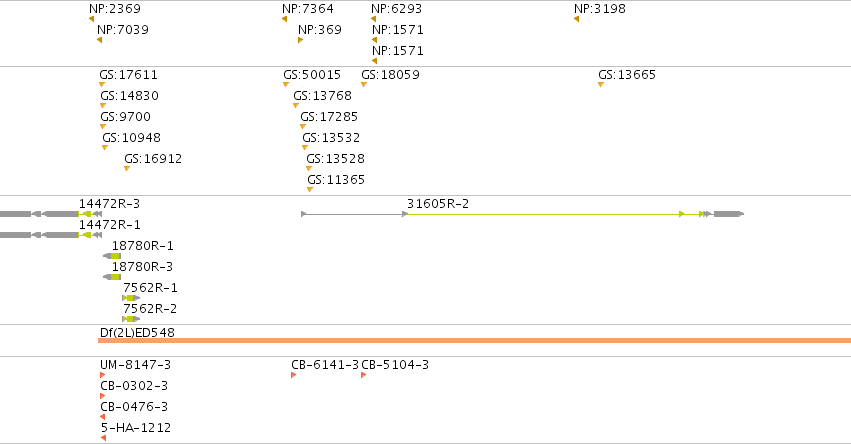Select the GS:14830 triangle marker
This screenshot has height=444, width=851.
[x=103, y=106]
